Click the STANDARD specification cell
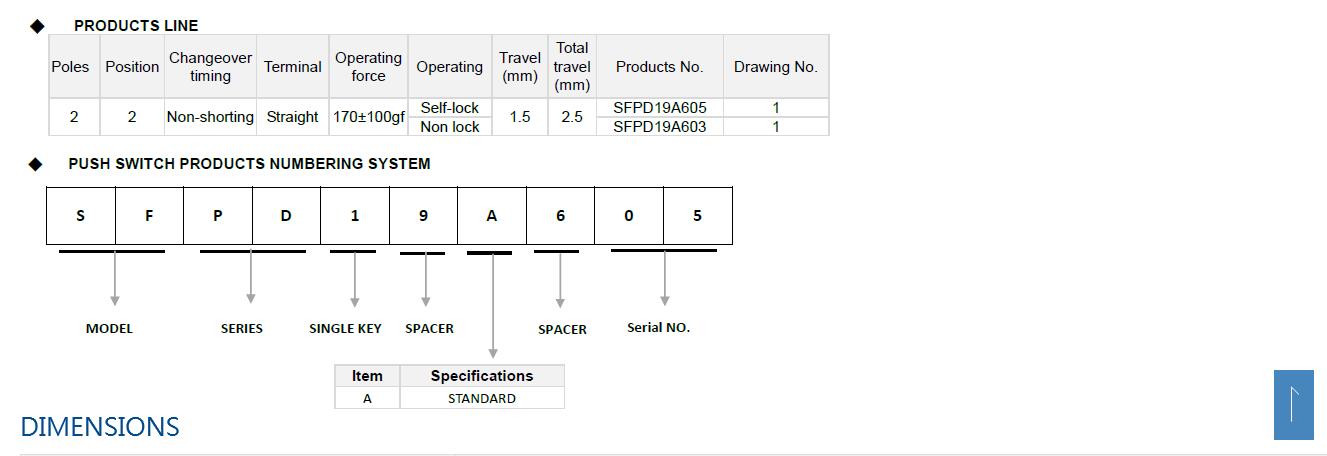The height and width of the screenshot is (456, 1327). coord(482,398)
